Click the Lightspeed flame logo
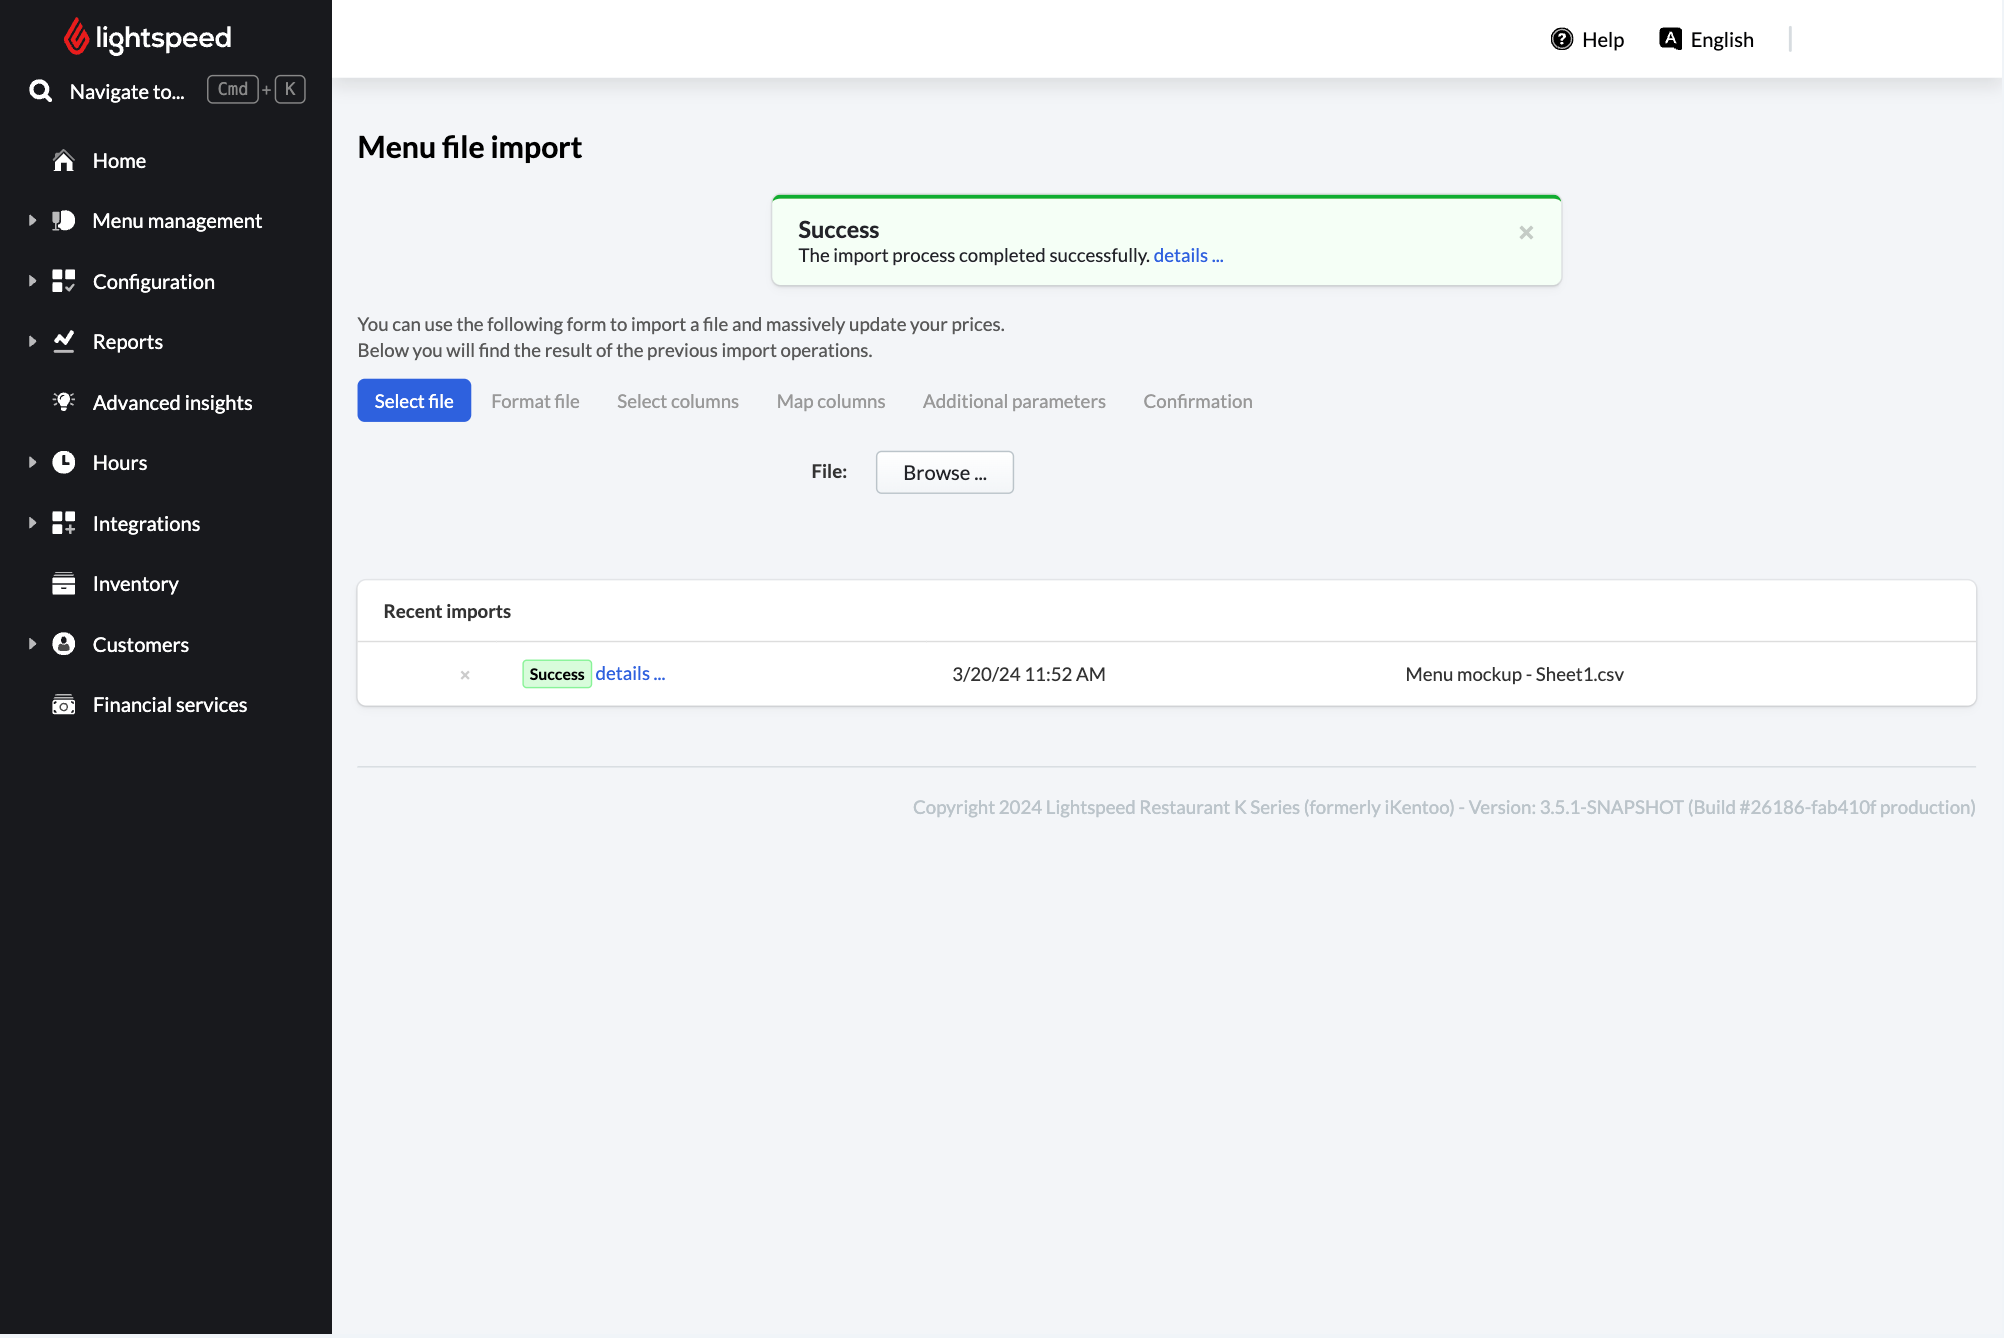Image resolution: width=2004 pixels, height=1338 pixels. coord(76,37)
